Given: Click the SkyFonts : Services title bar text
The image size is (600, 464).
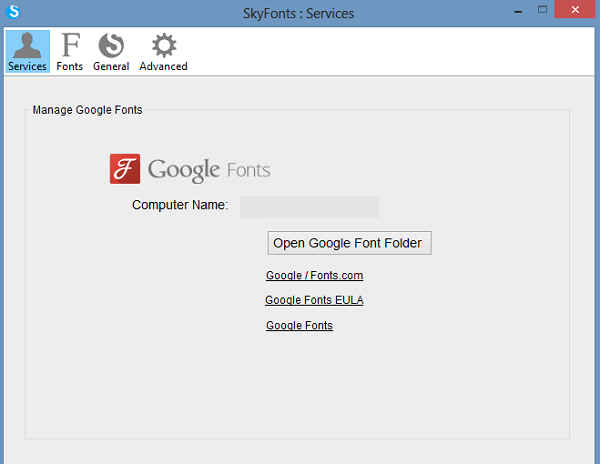Looking at the screenshot, I should pos(300,13).
